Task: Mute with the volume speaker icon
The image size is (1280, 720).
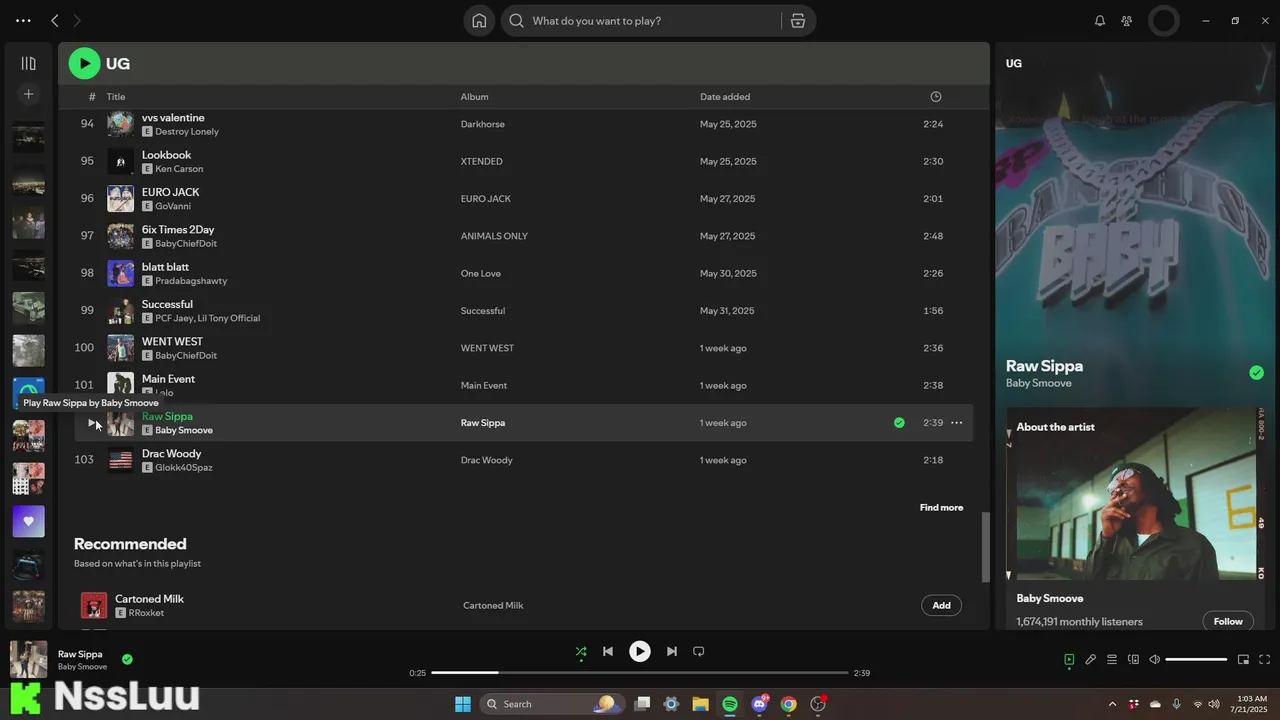Action: tap(1155, 659)
